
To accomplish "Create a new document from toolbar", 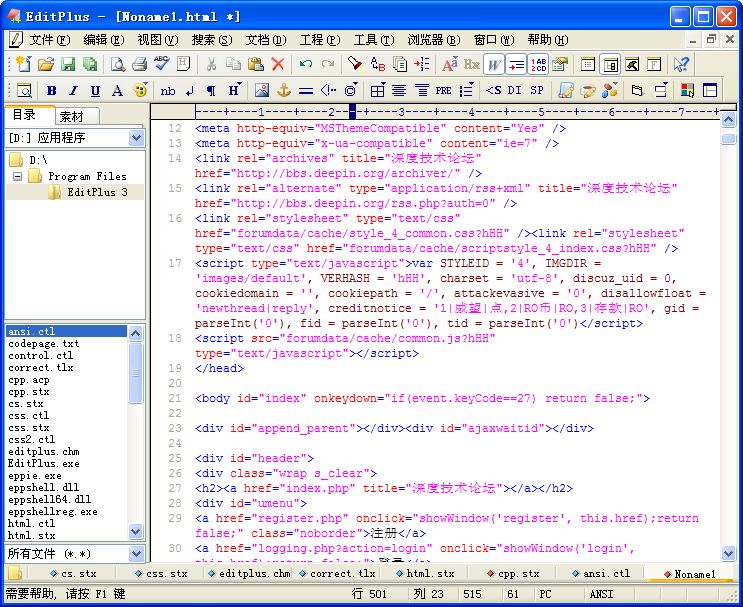I will point(23,64).
